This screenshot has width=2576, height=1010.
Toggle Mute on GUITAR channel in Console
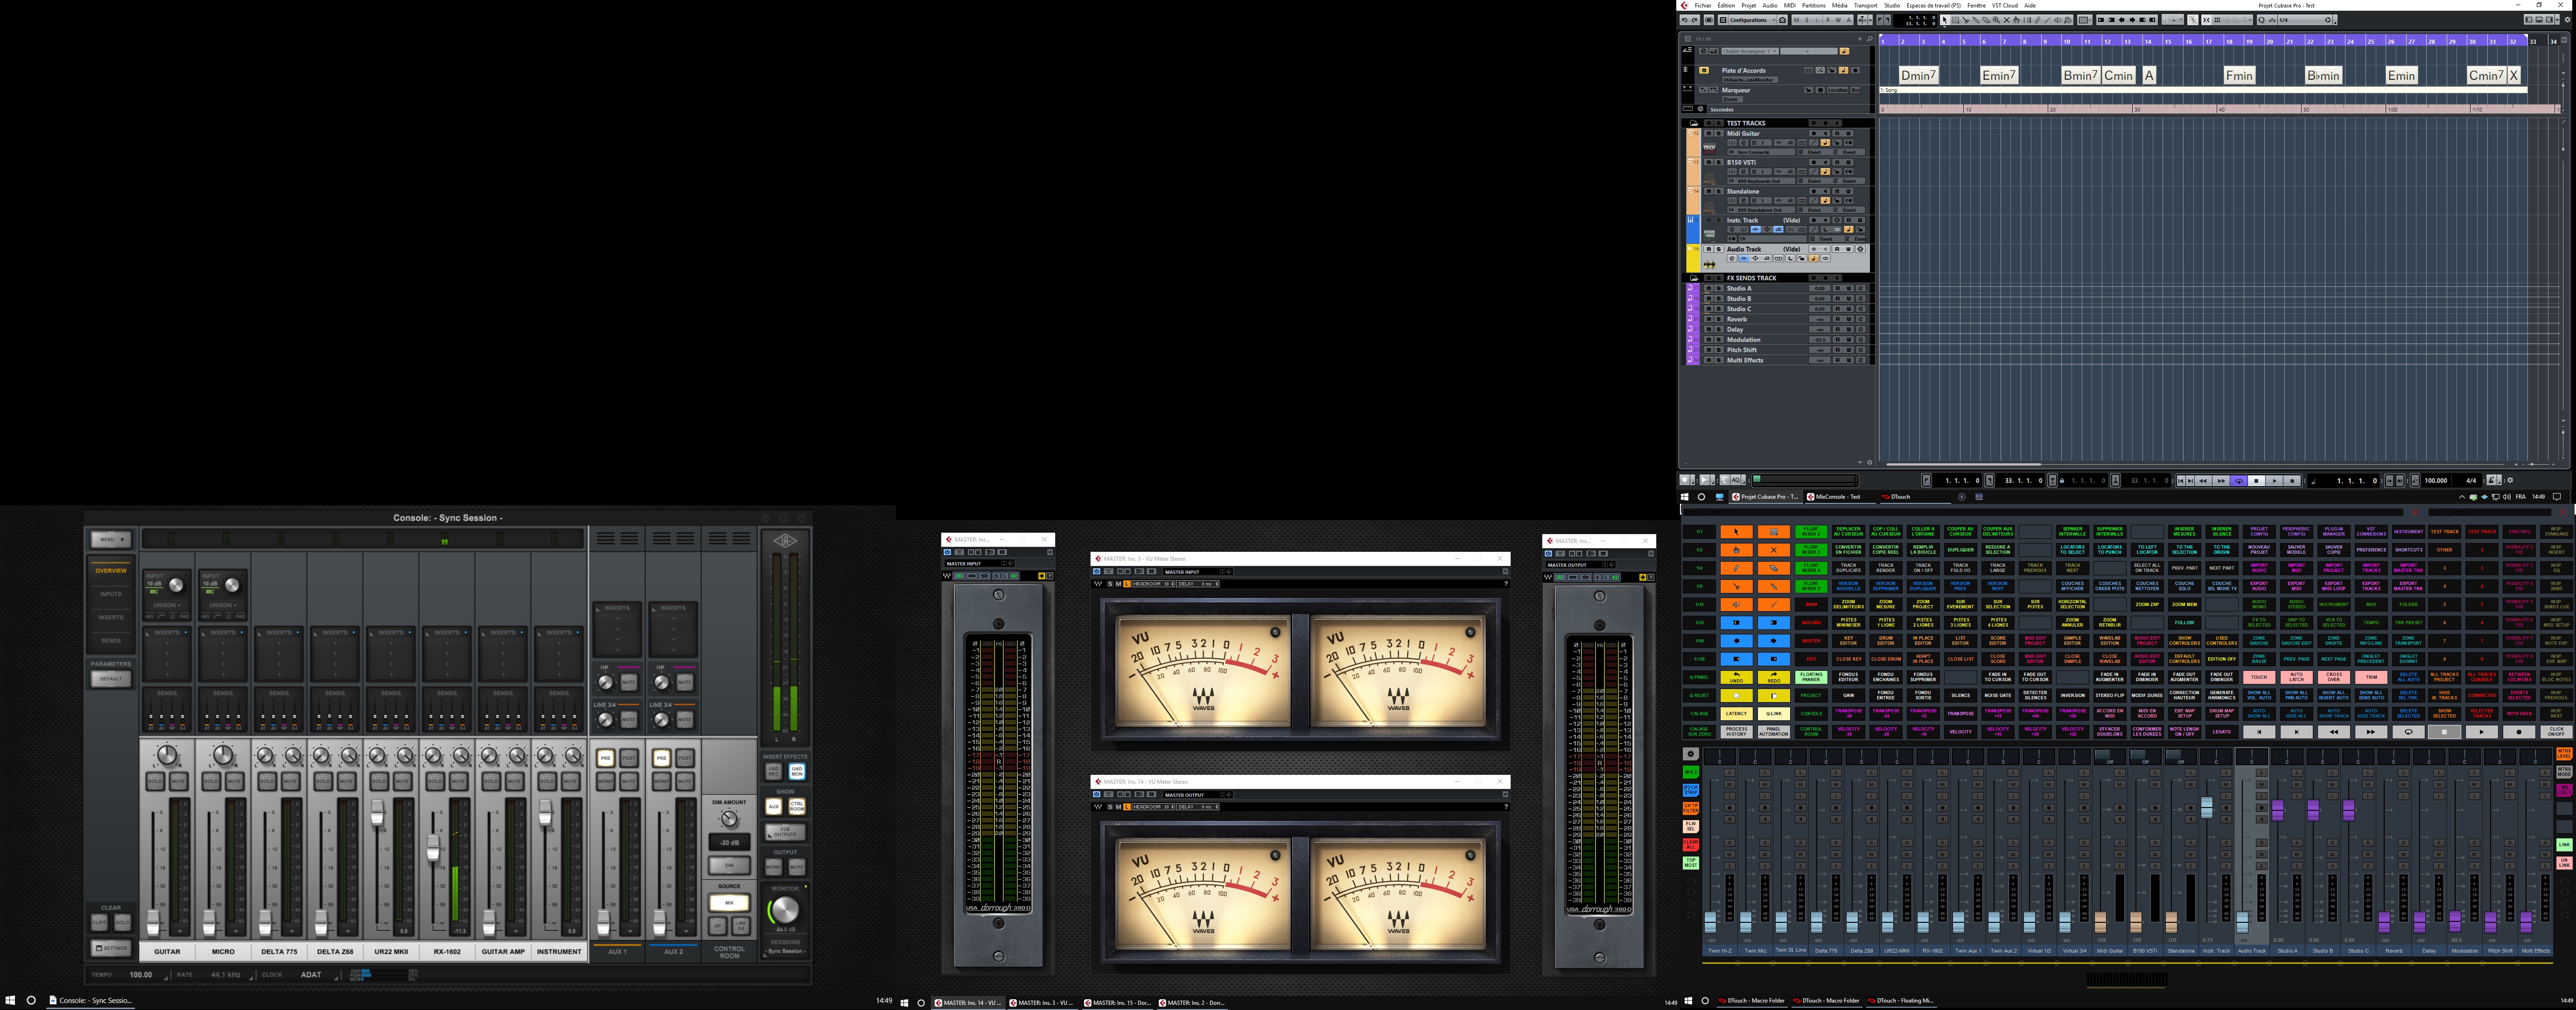point(179,781)
